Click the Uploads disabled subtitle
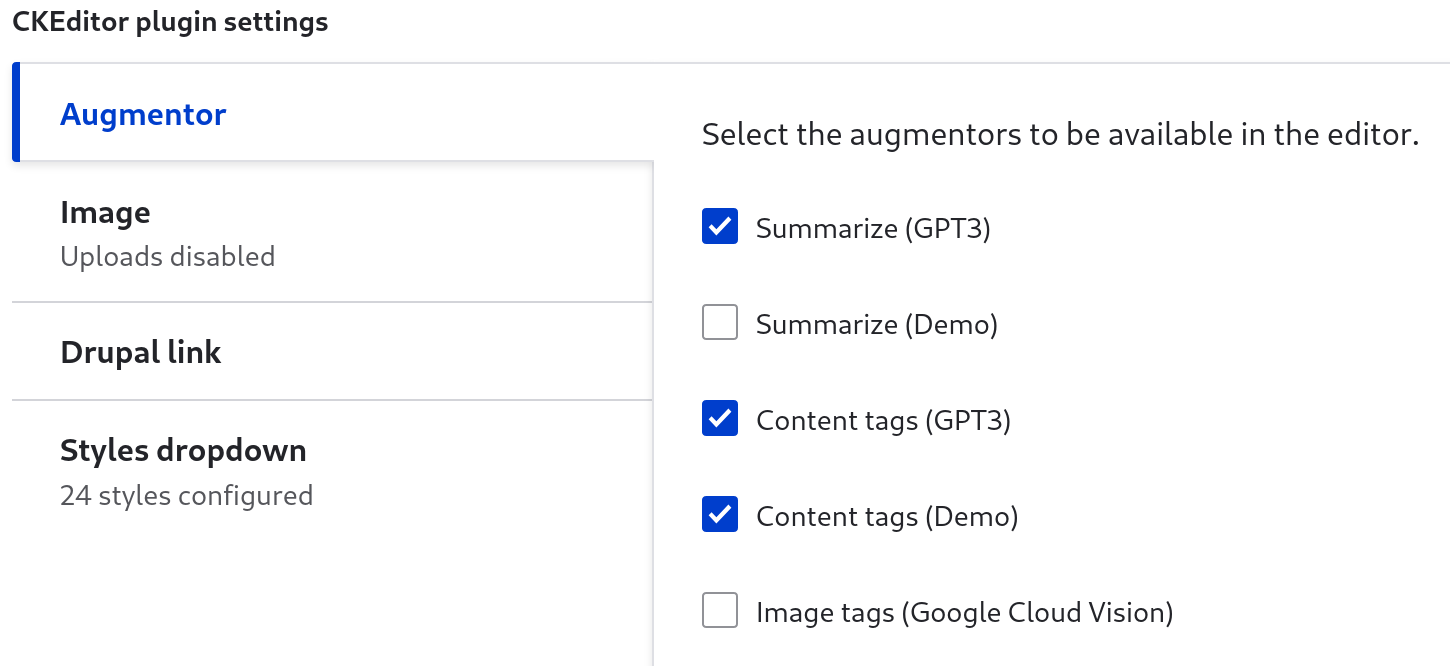This screenshot has height=666, width=1450. point(168,256)
